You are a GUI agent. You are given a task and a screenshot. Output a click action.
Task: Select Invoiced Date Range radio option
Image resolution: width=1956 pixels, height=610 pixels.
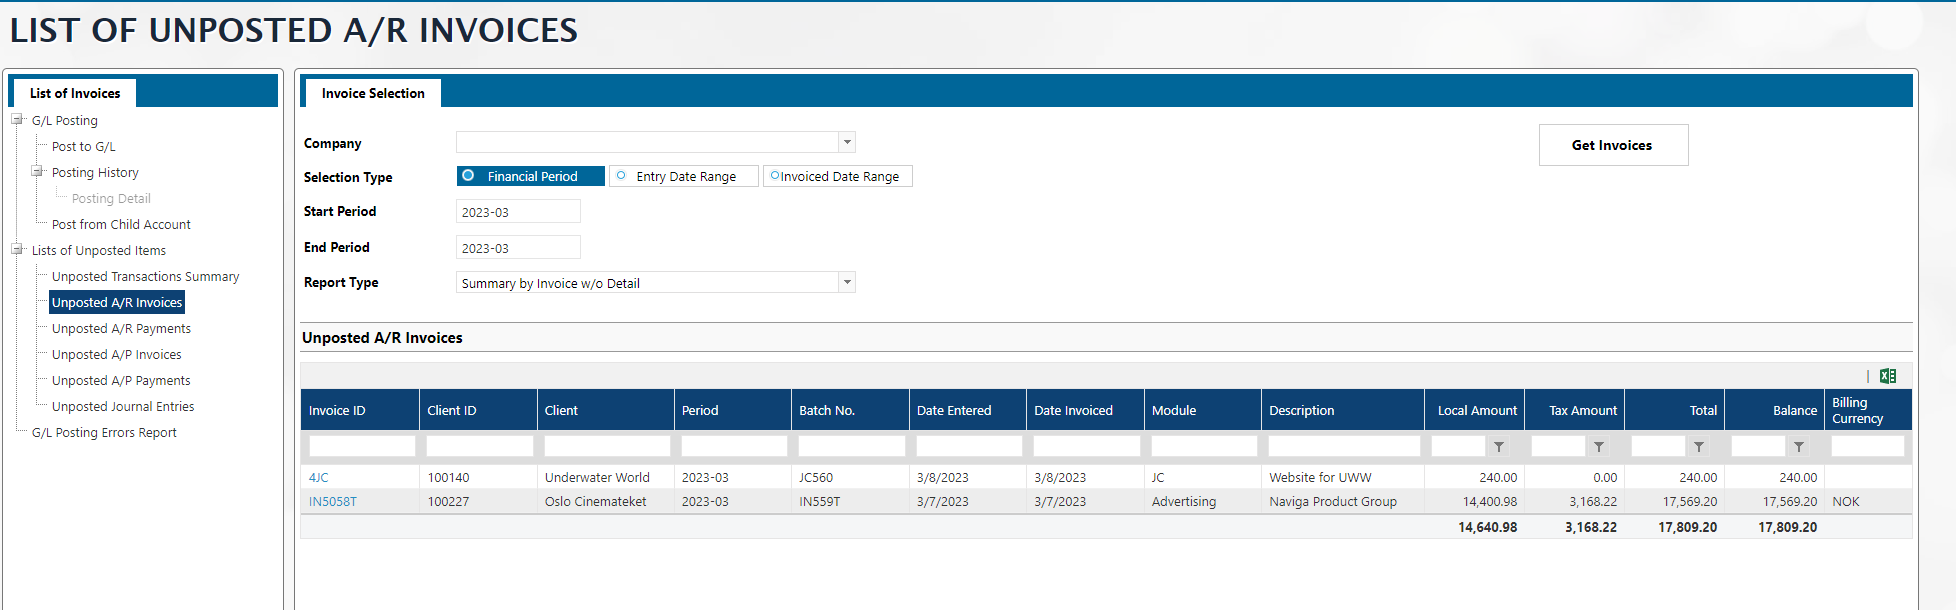tap(775, 176)
